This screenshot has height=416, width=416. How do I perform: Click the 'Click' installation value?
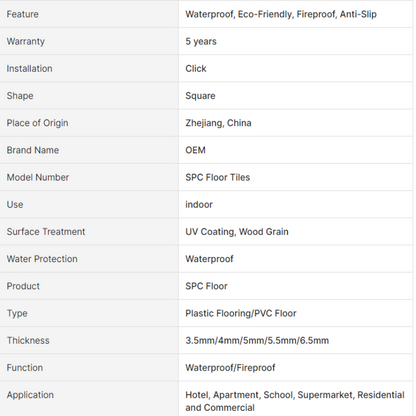[x=196, y=69]
